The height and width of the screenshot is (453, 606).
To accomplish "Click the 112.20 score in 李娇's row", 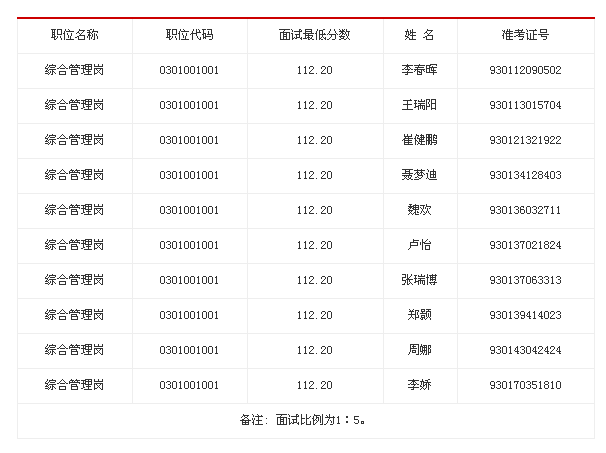I will pos(315,385).
